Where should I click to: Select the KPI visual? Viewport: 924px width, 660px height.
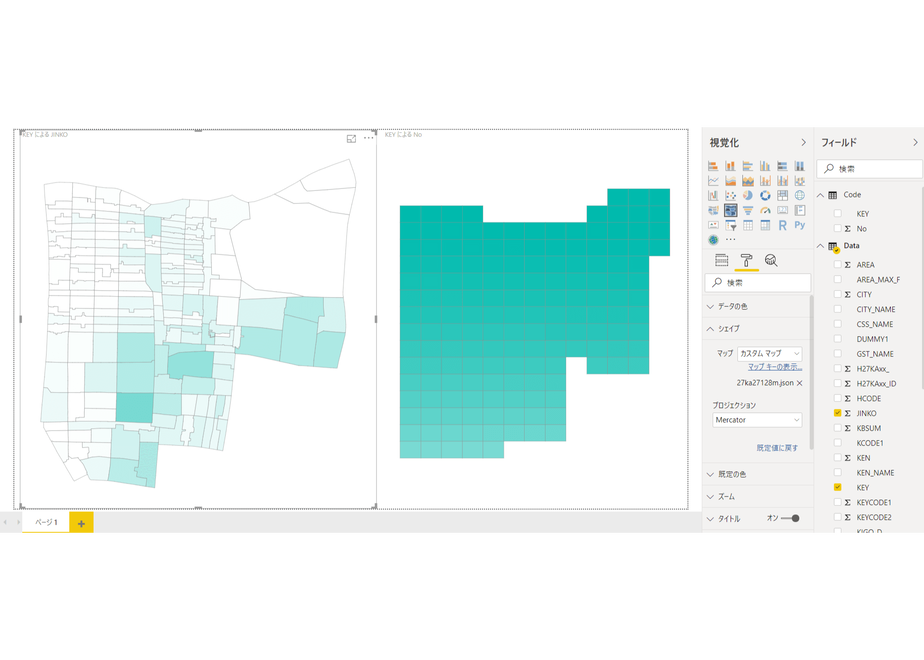coord(713,225)
